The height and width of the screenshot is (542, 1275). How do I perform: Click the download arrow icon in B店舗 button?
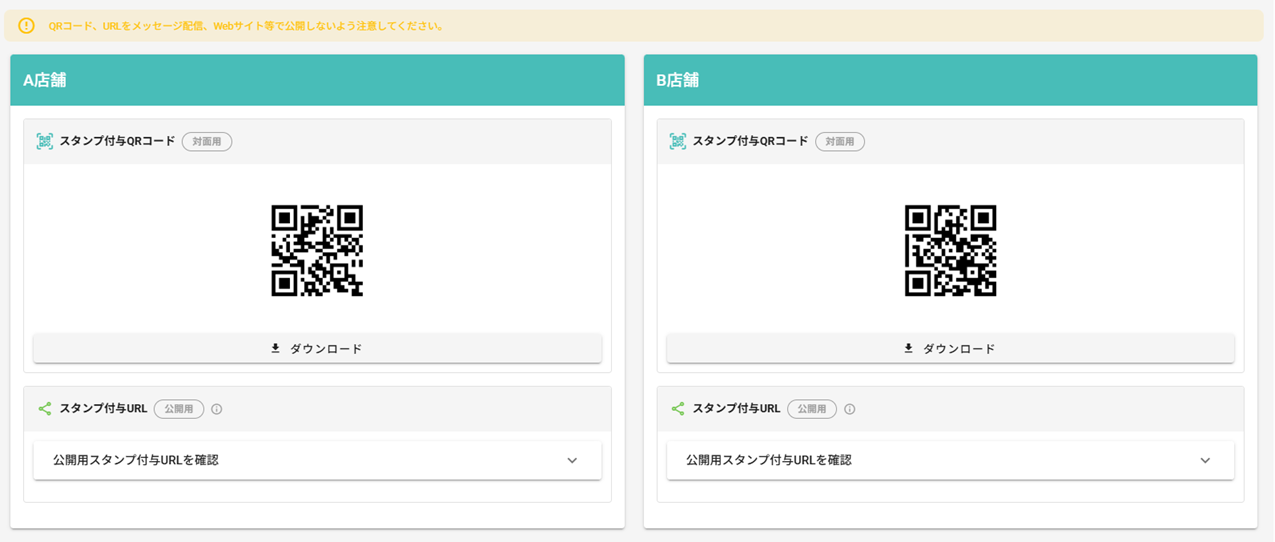[x=909, y=349]
